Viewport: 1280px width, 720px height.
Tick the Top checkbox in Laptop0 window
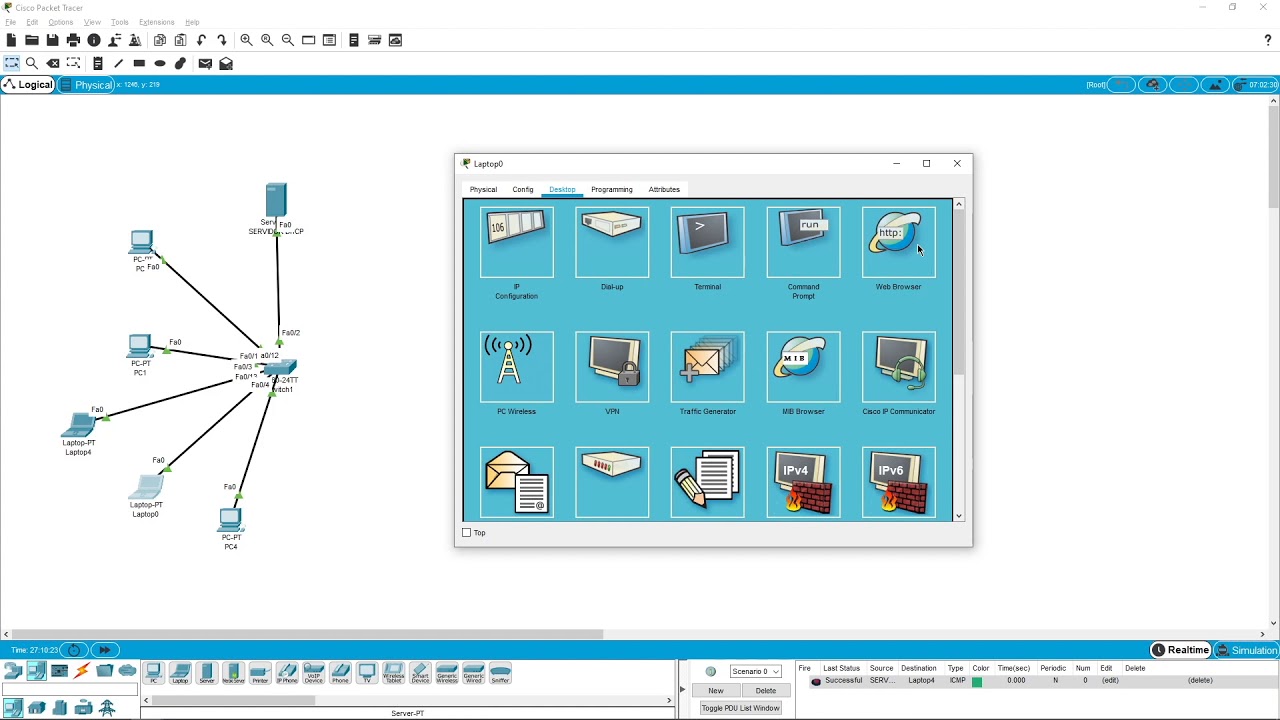click(x=466, y=533)
